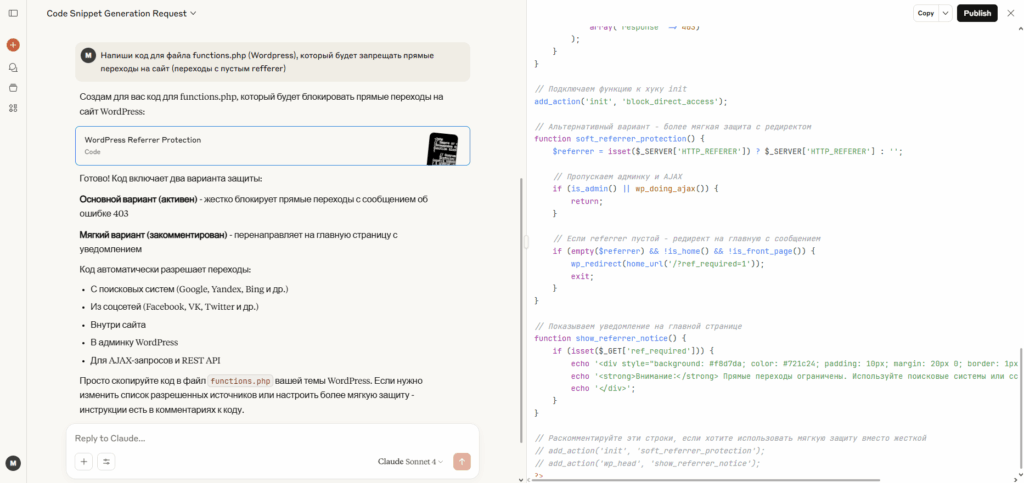Start a new chat with the orange plus

tap(13, 45)
